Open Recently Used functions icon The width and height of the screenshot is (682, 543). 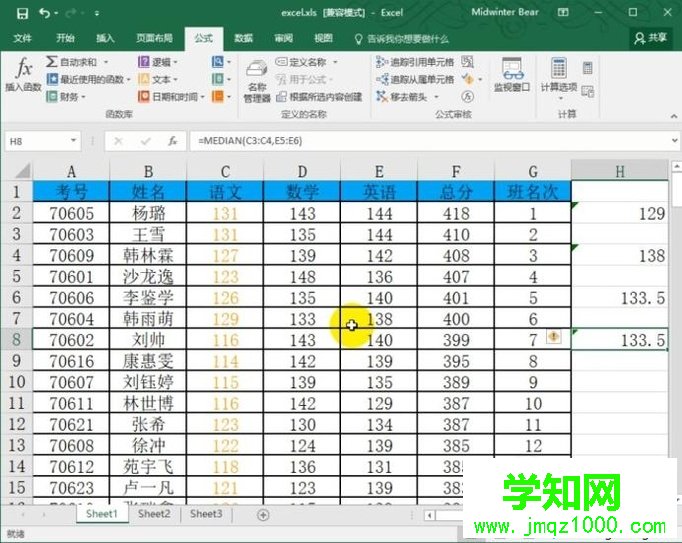52,79
